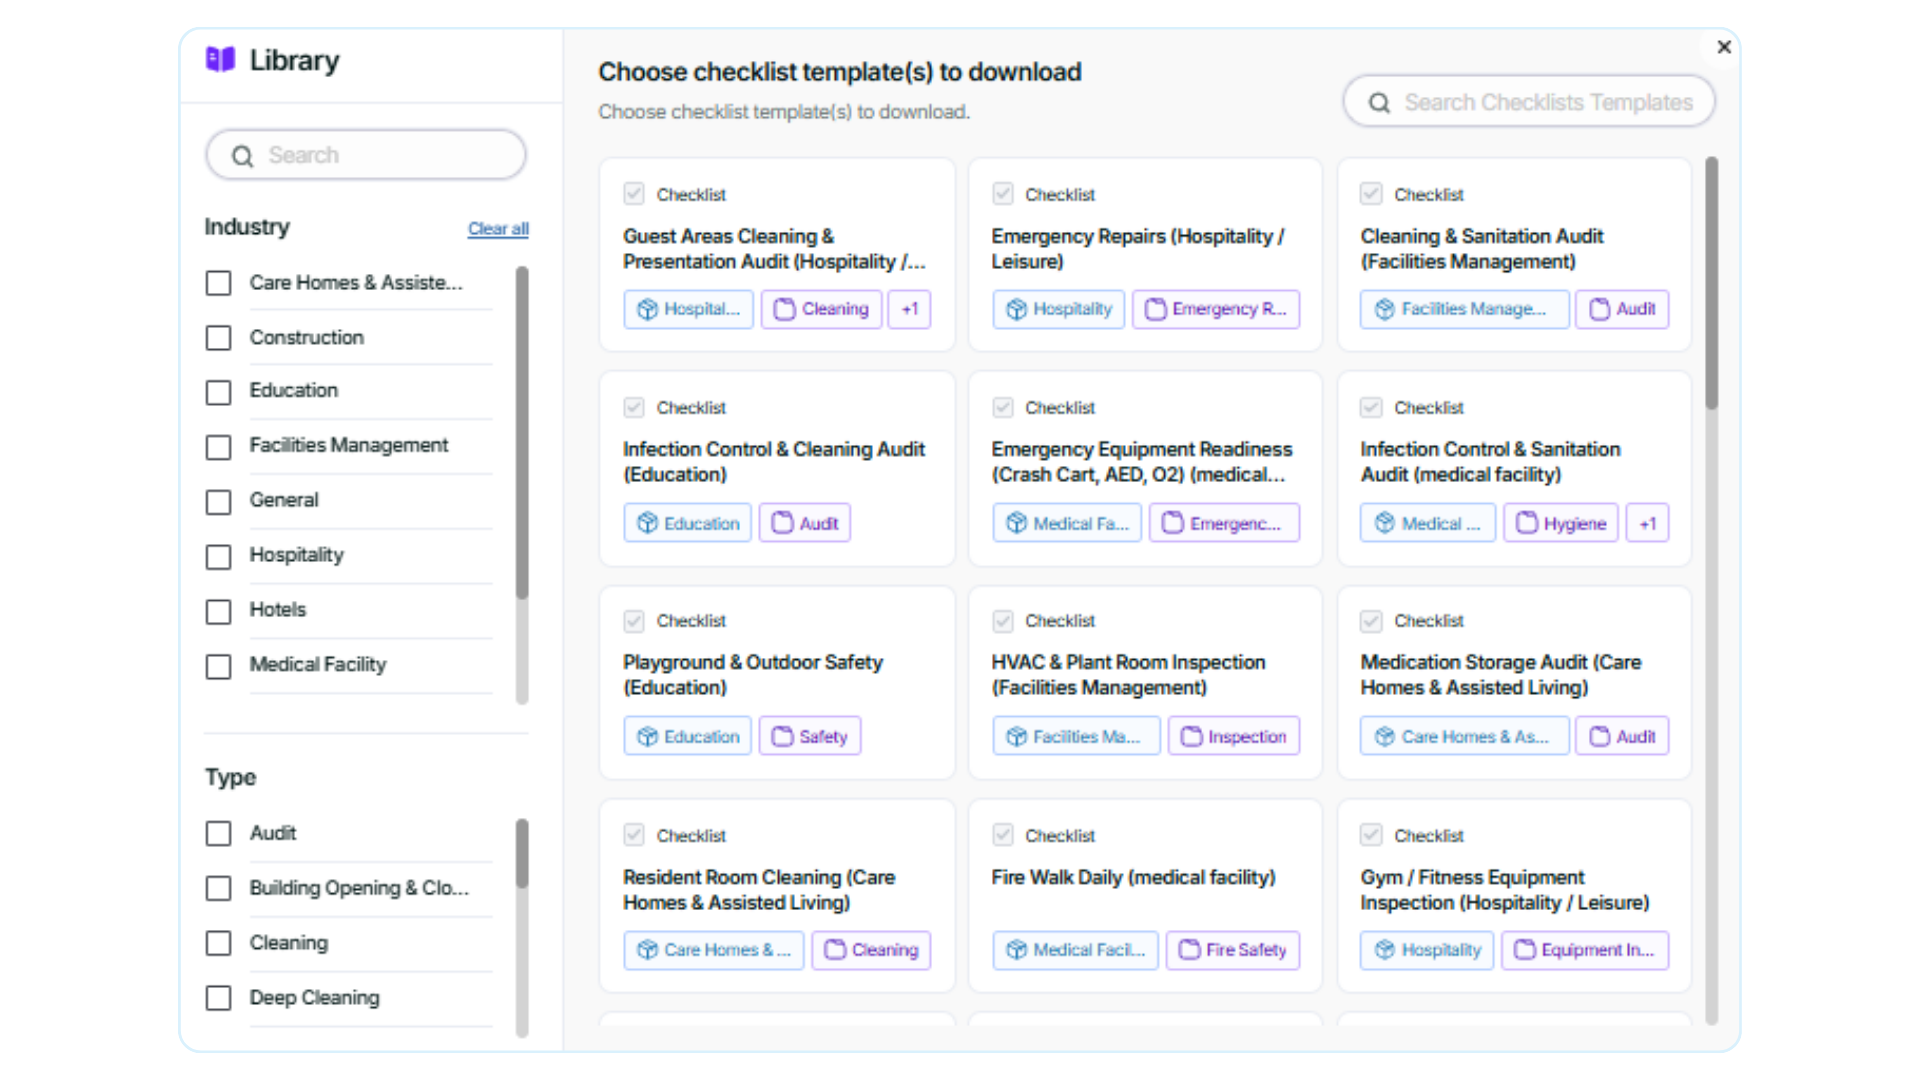Click the Cleaning type tag on Guest Areas card
This screenshot has width=1920, height=1080.
pyautogui.click(x=822, y=310)
